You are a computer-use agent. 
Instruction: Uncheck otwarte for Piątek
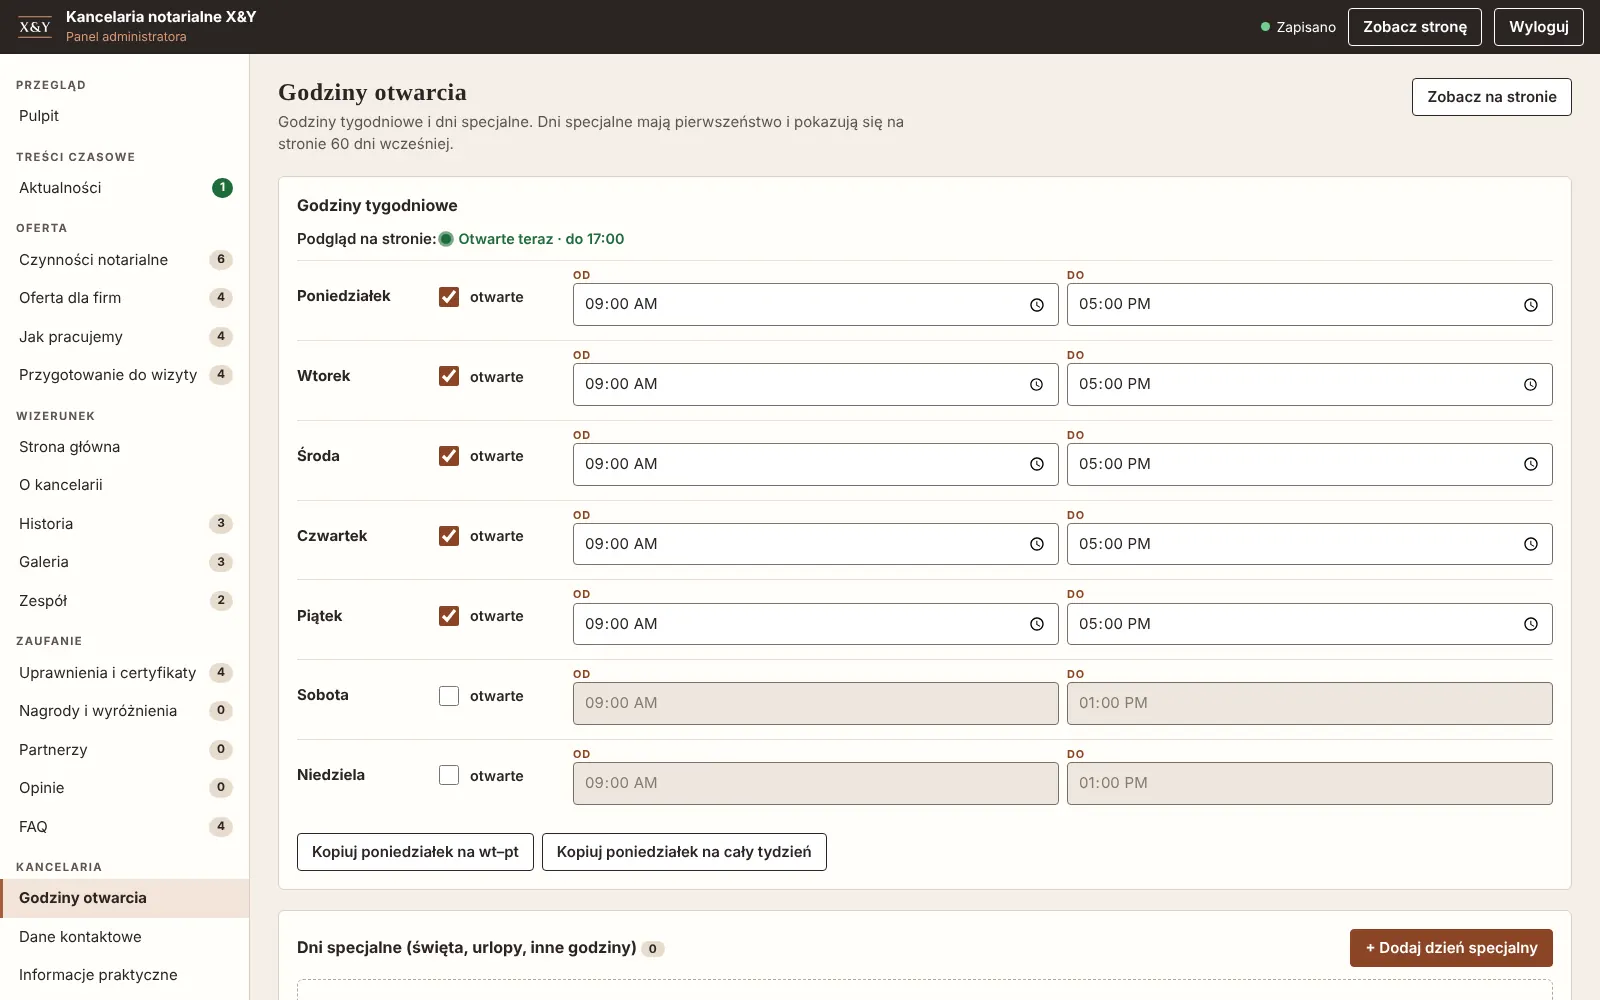449,616
